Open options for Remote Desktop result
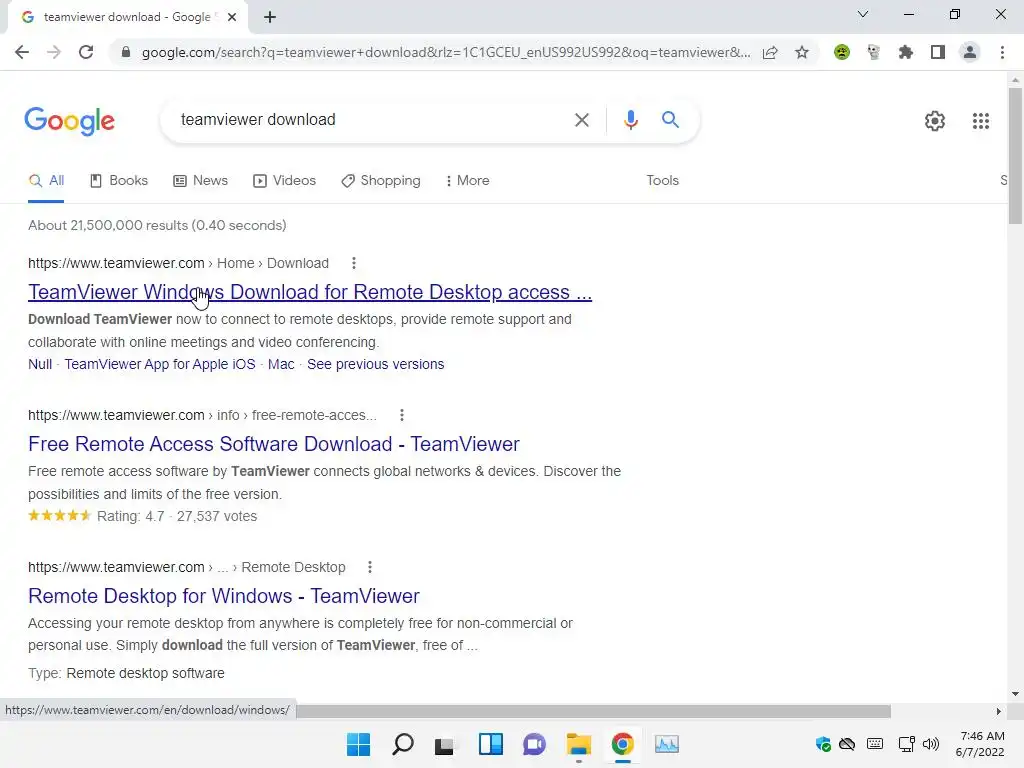Screen dimensions: 1024x768 tap(370, 567)
